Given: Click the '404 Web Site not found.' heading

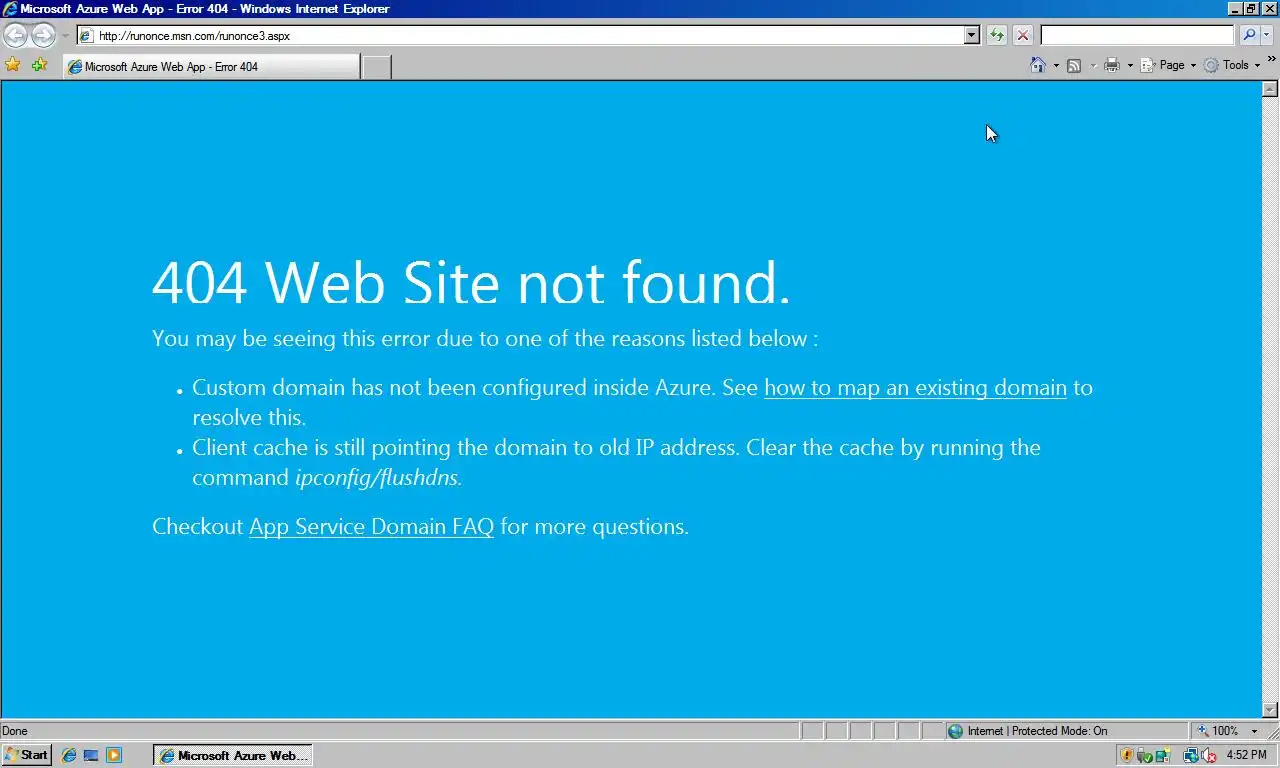Looking at the screenshot, I should click(x=471, y=282).
